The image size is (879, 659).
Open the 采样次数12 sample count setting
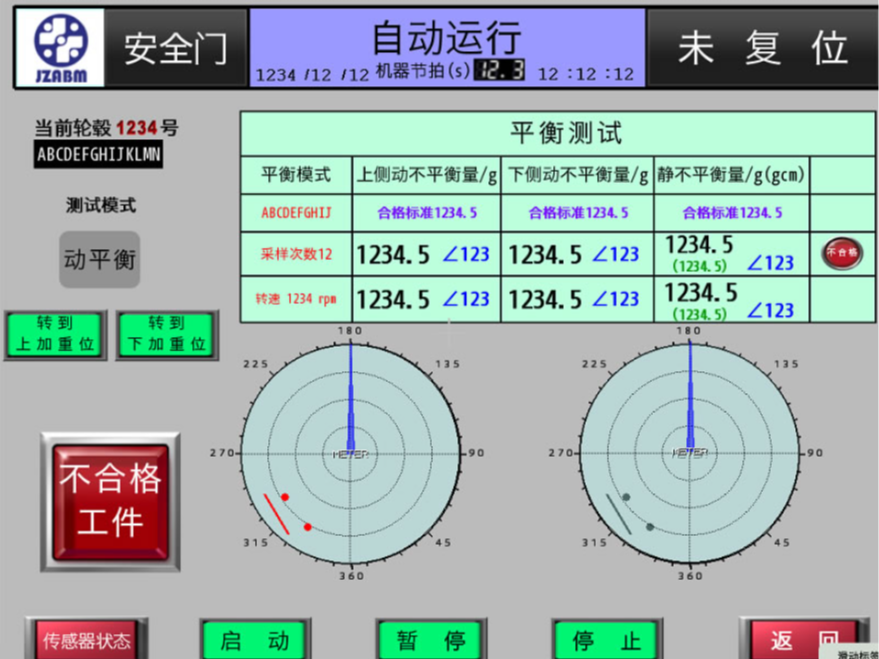(x=296, y=256)
